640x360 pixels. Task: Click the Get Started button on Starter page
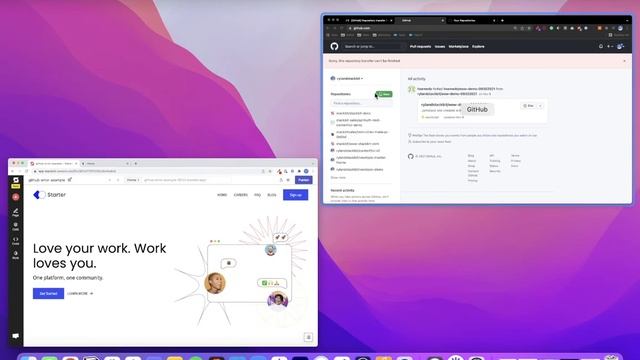[48, 293]
